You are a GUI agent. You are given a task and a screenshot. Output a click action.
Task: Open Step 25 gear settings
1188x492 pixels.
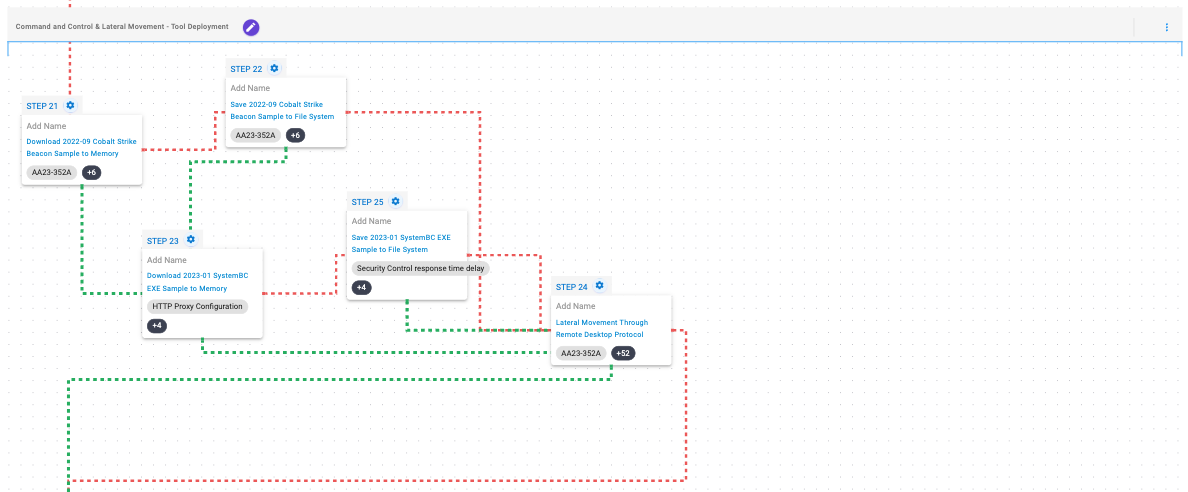click(x=395, y=201)
